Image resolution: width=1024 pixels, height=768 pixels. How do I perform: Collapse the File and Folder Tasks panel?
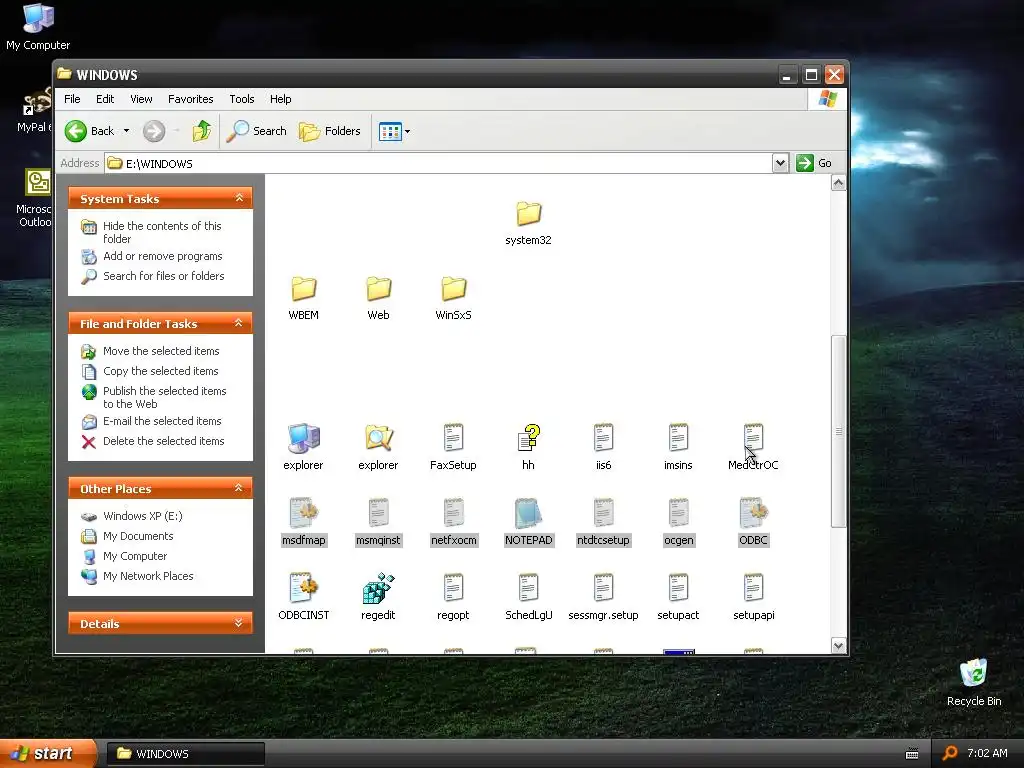(x=239, y=323)
